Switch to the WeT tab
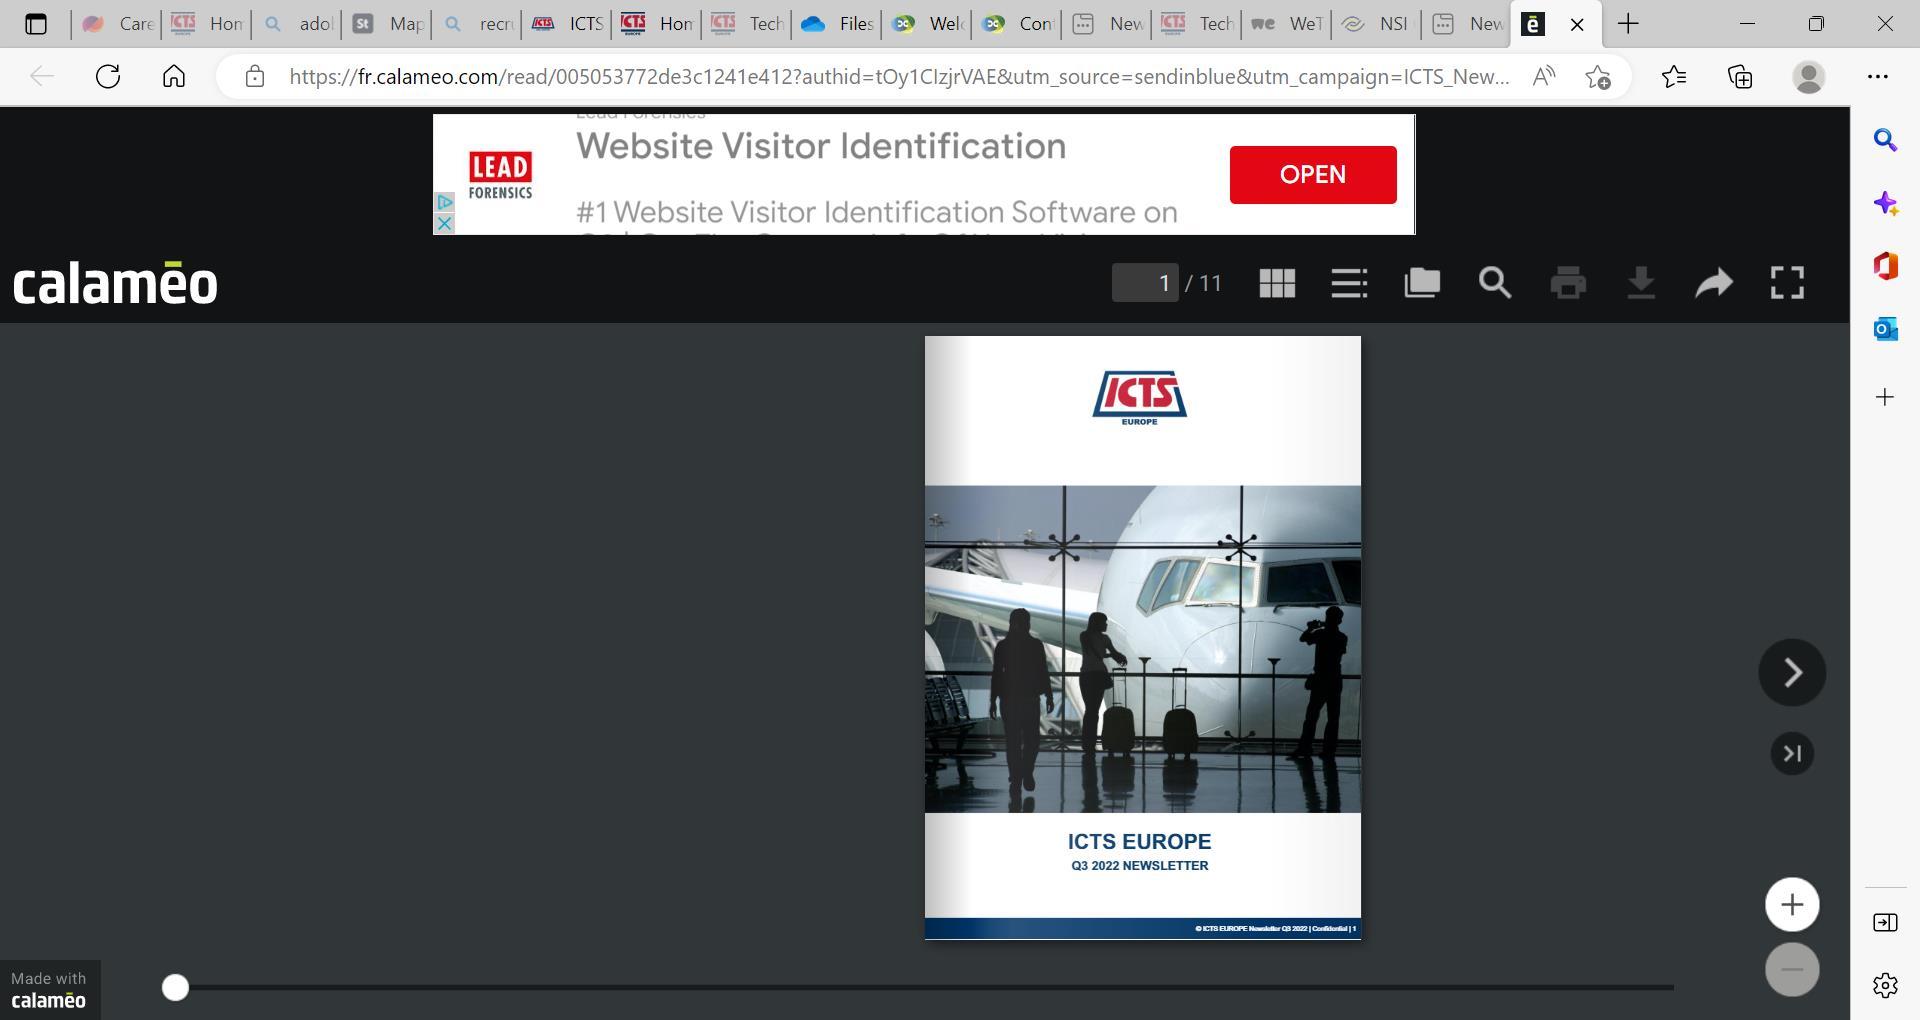1920x1020 pixels. click(x=1286, y=24)
